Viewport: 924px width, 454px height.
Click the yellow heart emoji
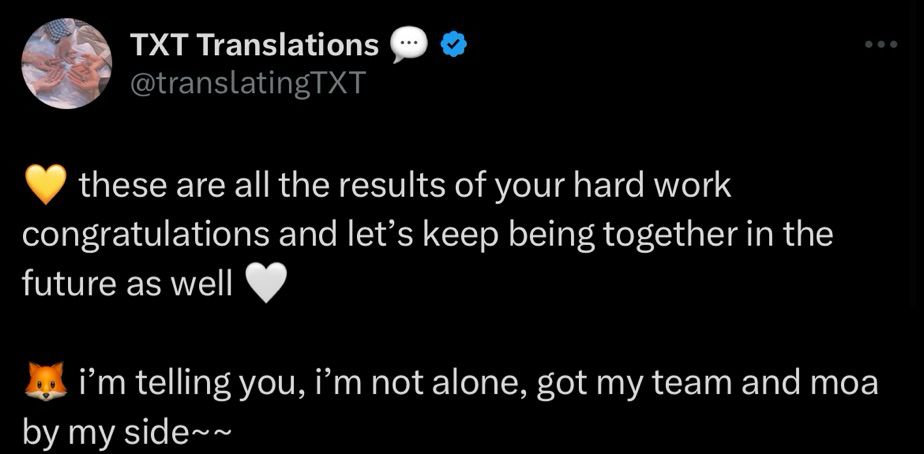[x=43, y=187]
